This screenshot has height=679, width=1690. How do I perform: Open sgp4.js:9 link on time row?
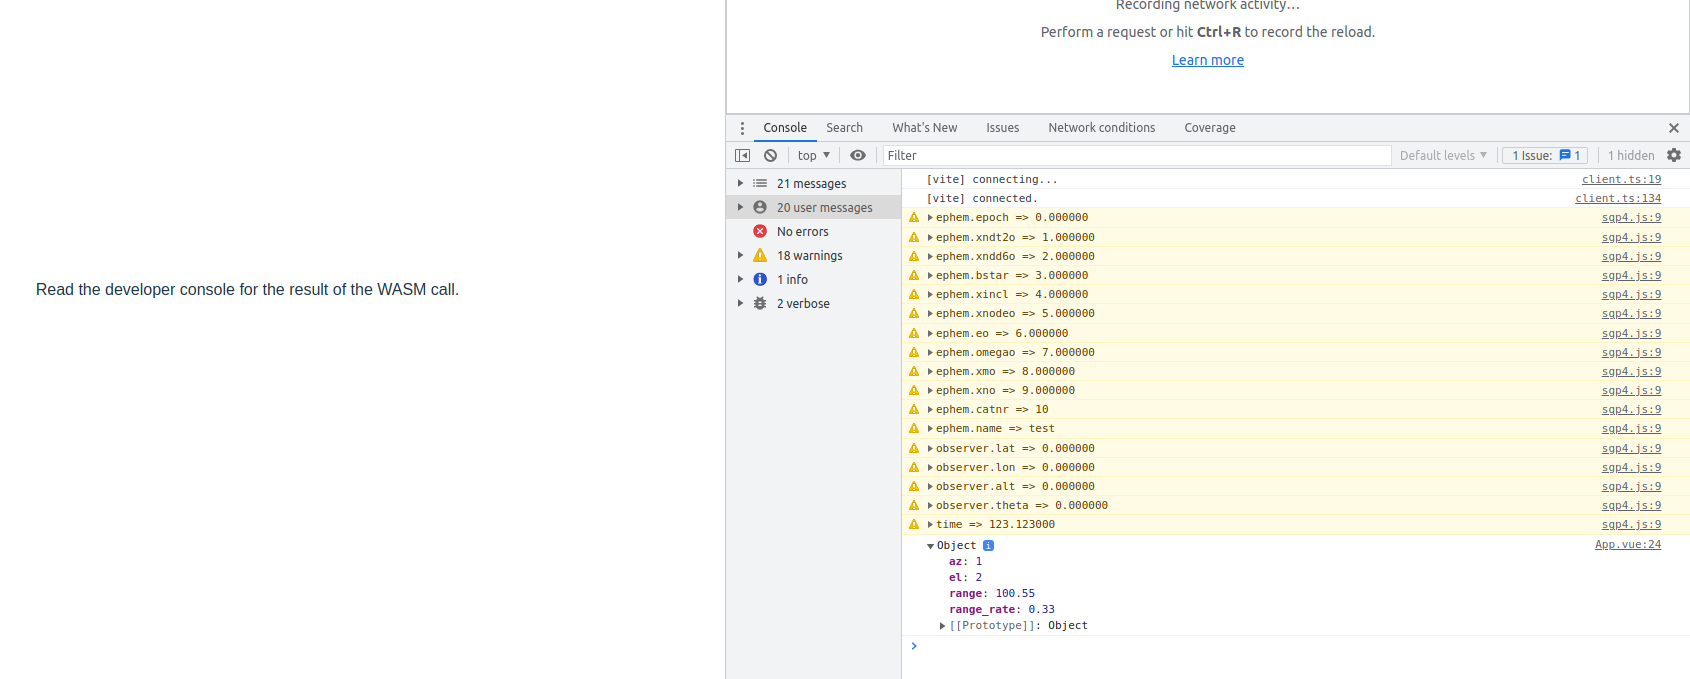1631,525
